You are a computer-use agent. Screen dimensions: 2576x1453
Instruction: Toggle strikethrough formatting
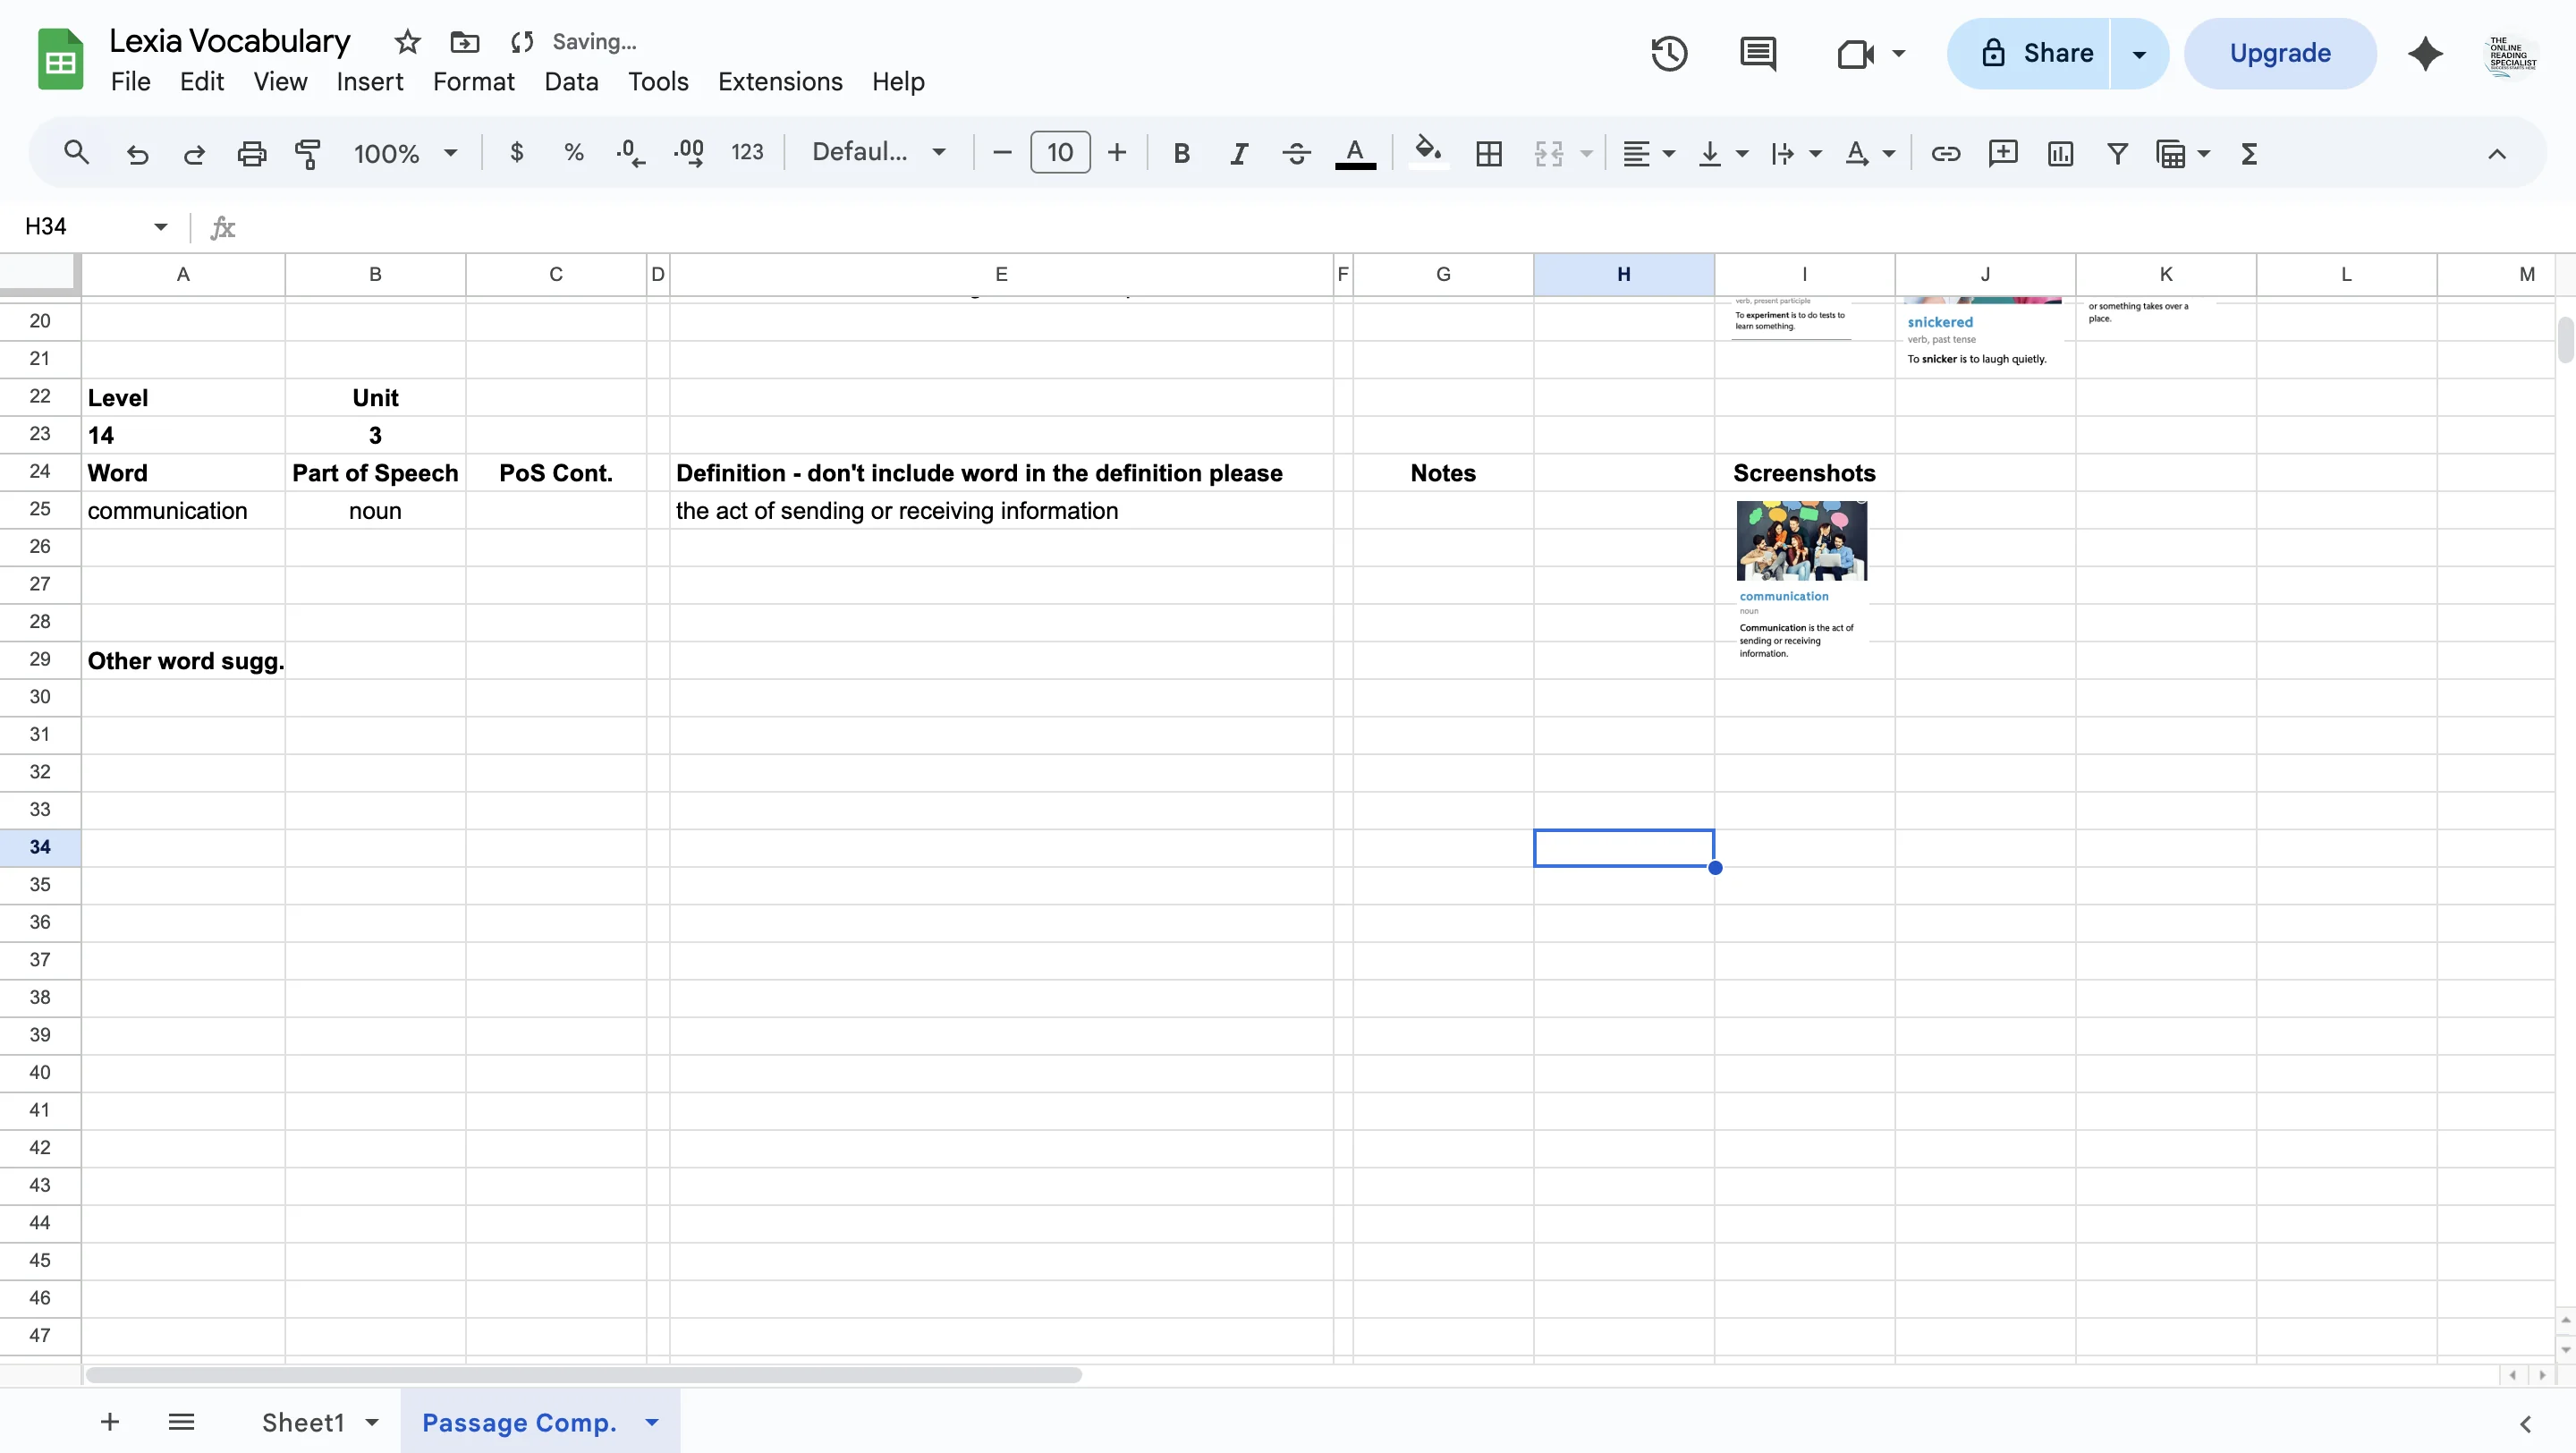(1295, 153)
